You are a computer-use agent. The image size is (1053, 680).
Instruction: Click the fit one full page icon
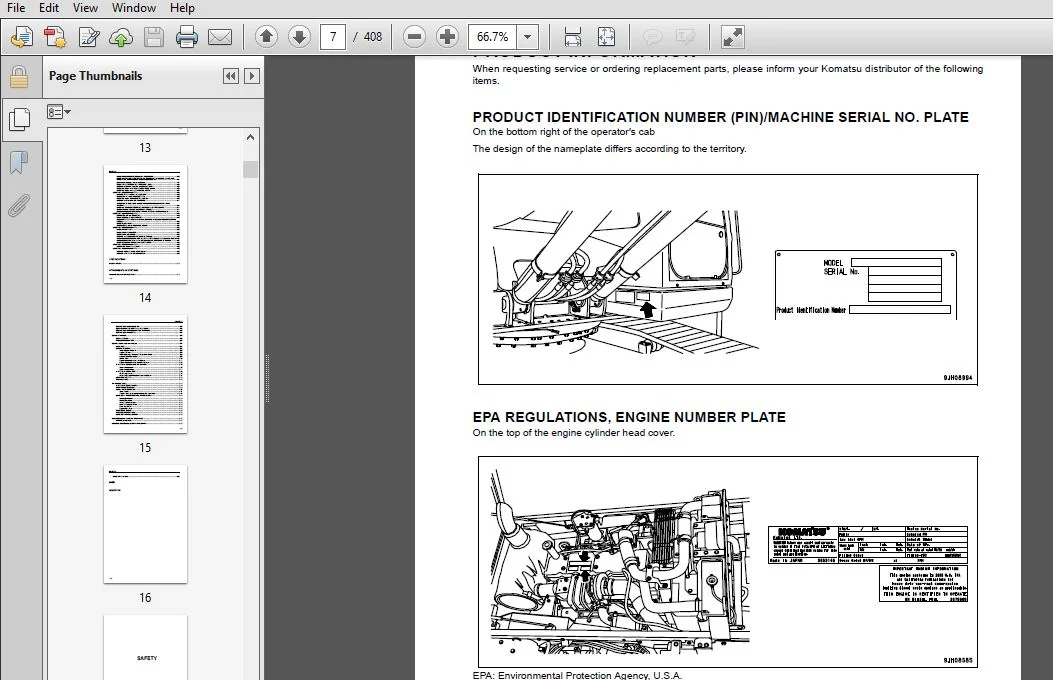pos(606,36)
